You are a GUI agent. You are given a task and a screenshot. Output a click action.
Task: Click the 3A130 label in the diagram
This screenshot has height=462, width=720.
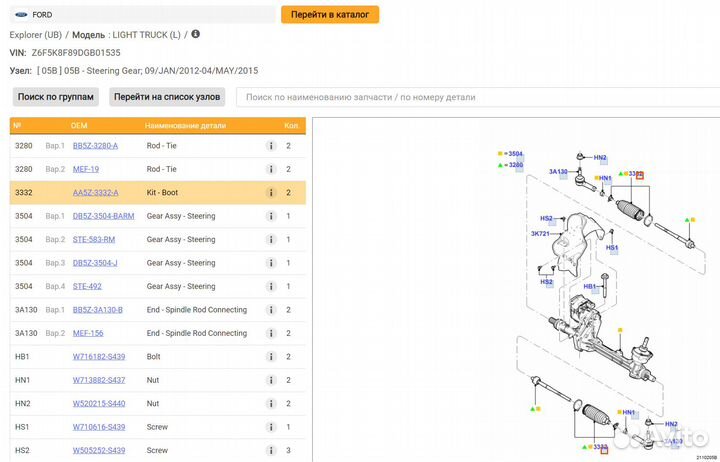[558, 172]
